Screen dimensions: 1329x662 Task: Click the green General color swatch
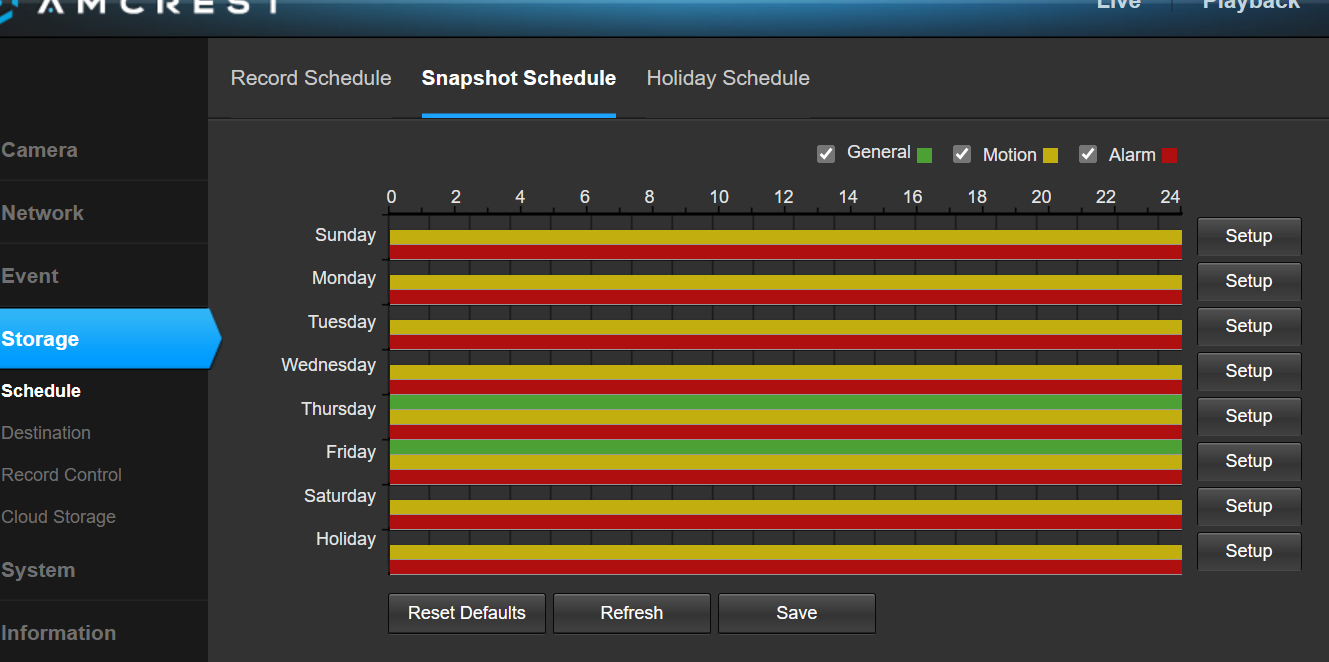coord(924,155)
